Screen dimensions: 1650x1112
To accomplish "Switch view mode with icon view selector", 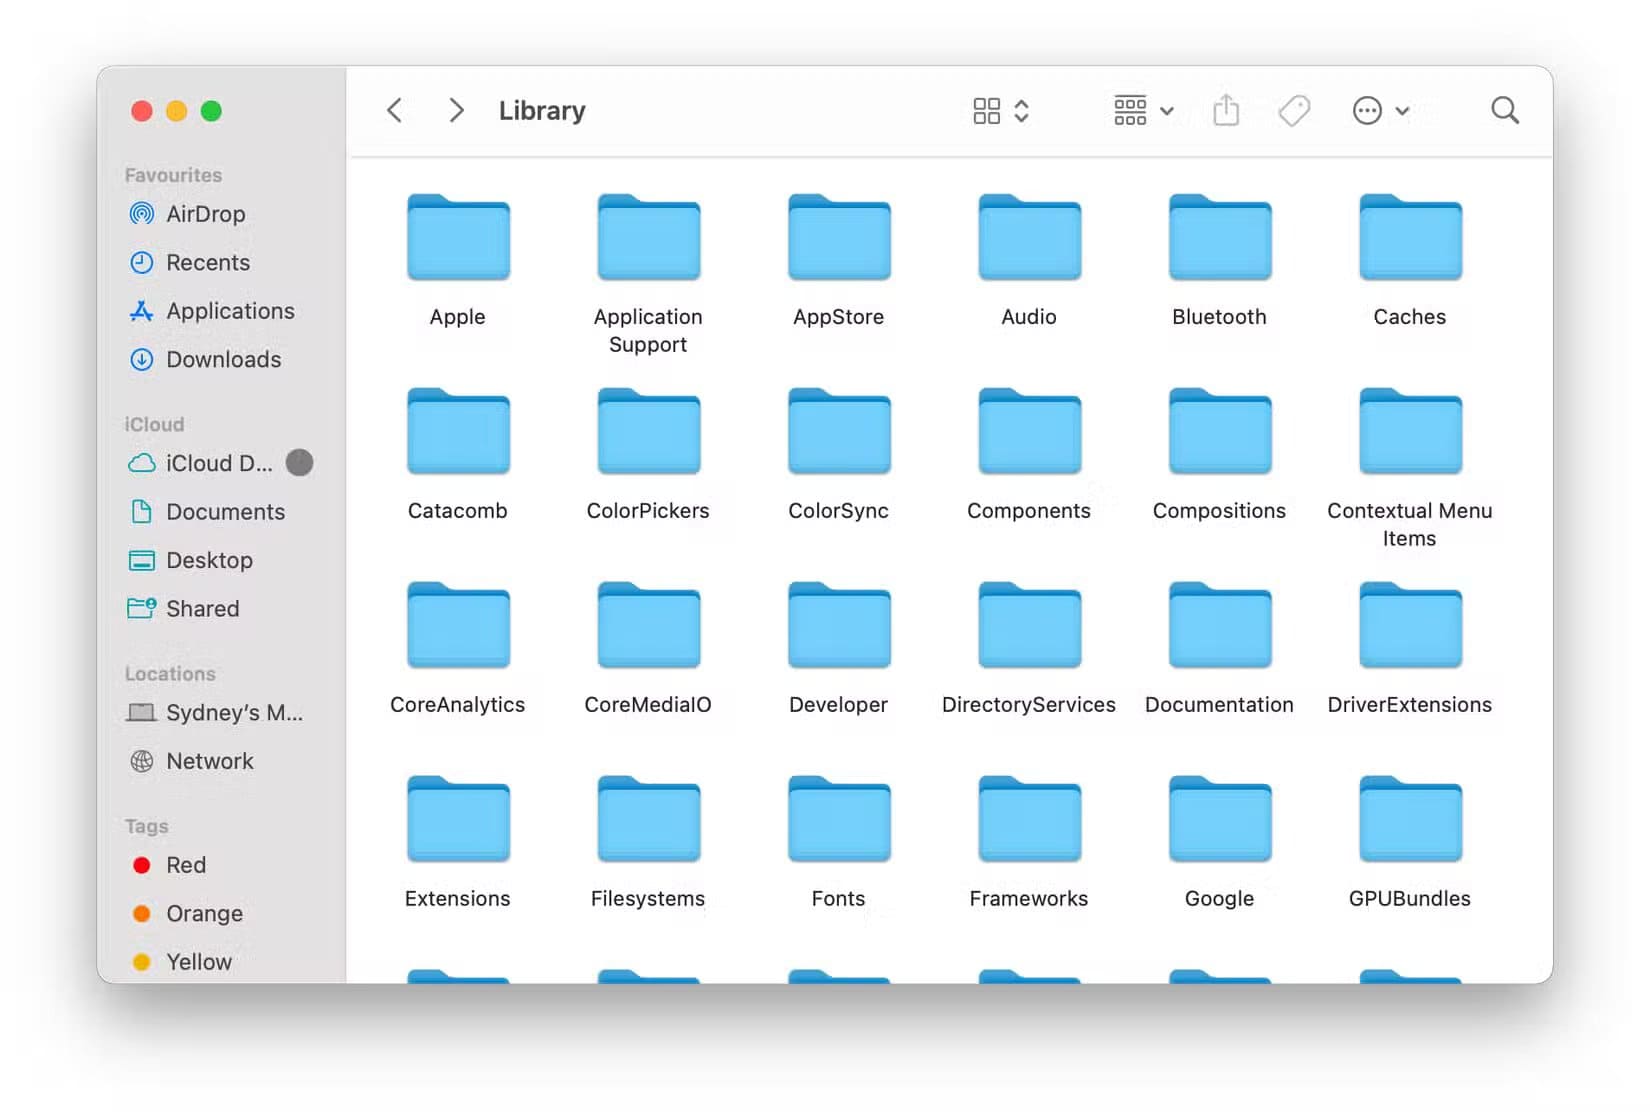I will 1000,110.
